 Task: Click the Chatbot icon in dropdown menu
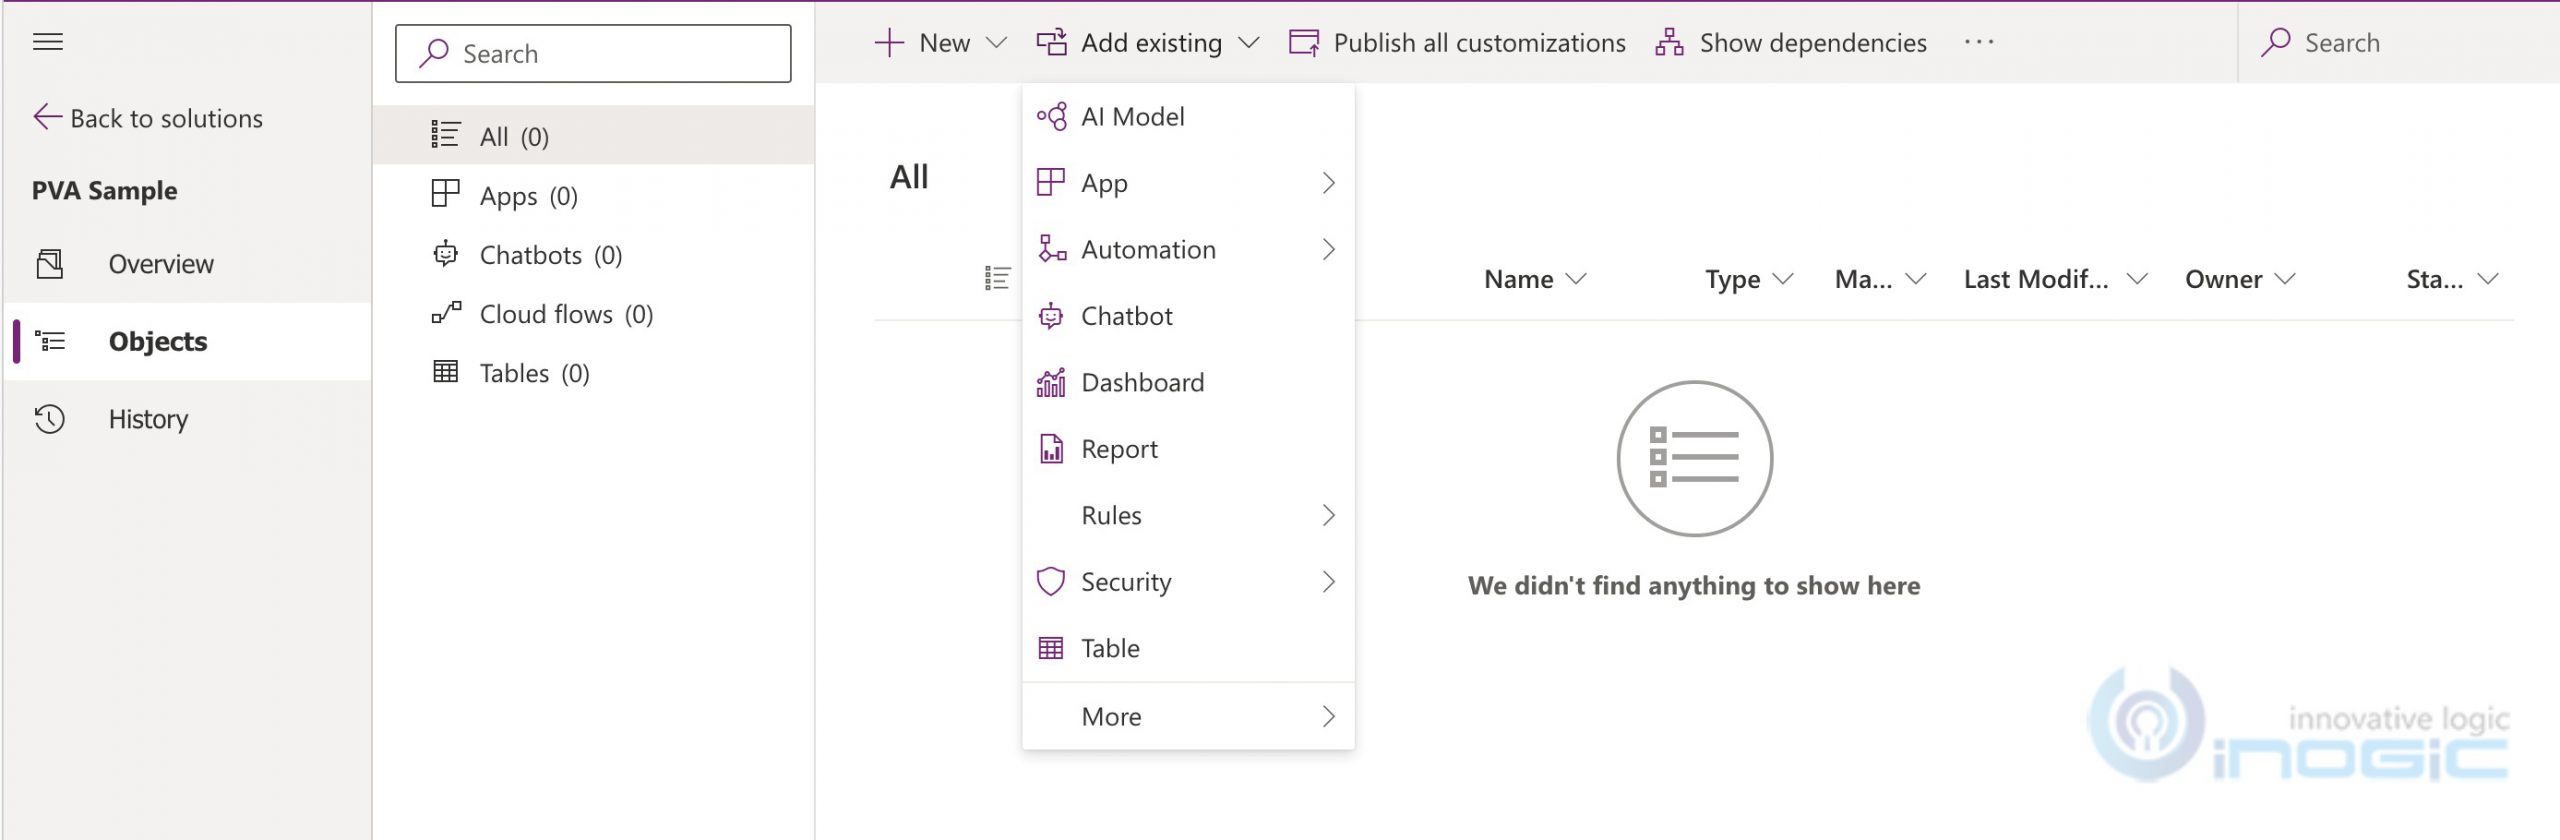(1051, 316)
